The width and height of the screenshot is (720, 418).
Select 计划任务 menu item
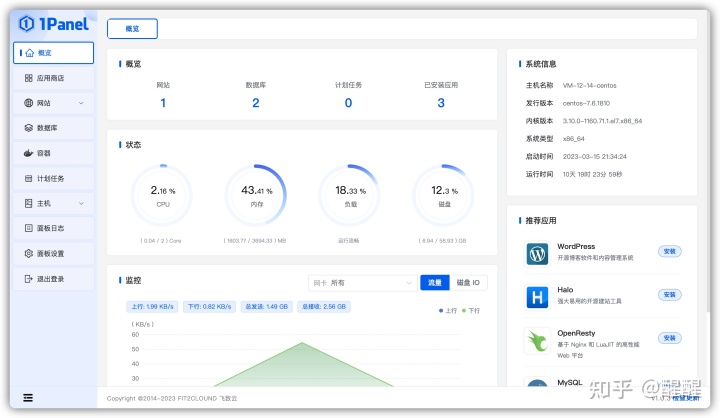click(53, 178)
